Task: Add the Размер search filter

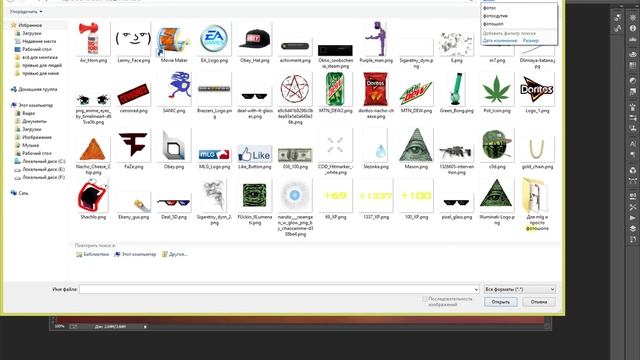Action: (x=531, y=40)
